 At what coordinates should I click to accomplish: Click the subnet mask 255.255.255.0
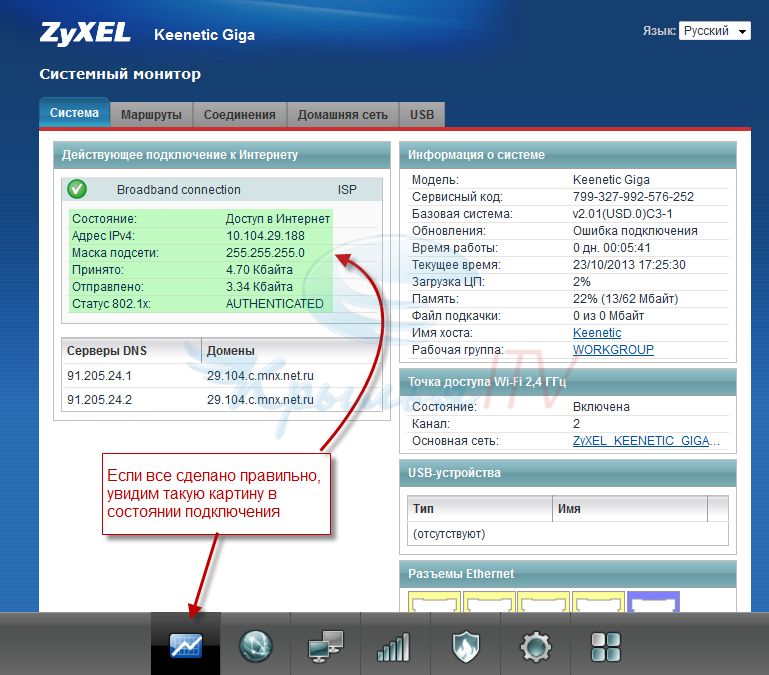click(x=265, y=253)
